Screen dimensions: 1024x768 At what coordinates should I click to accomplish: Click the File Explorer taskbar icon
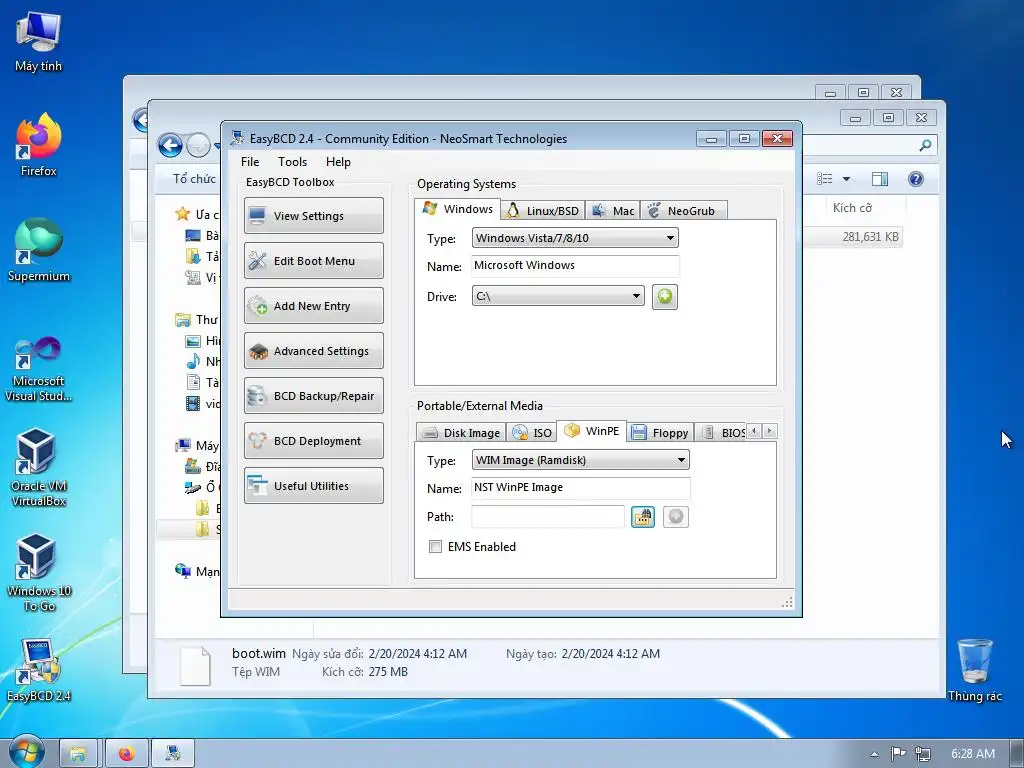click(78, 754)
